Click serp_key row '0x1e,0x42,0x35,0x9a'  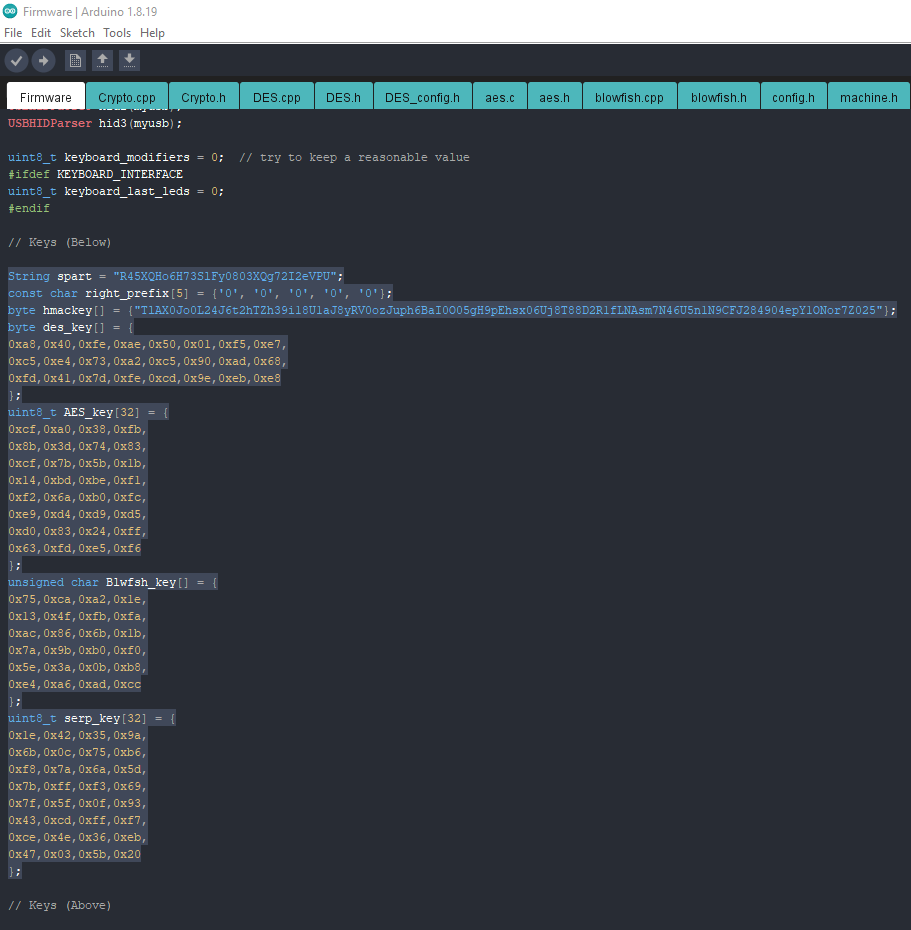point(77,735)
